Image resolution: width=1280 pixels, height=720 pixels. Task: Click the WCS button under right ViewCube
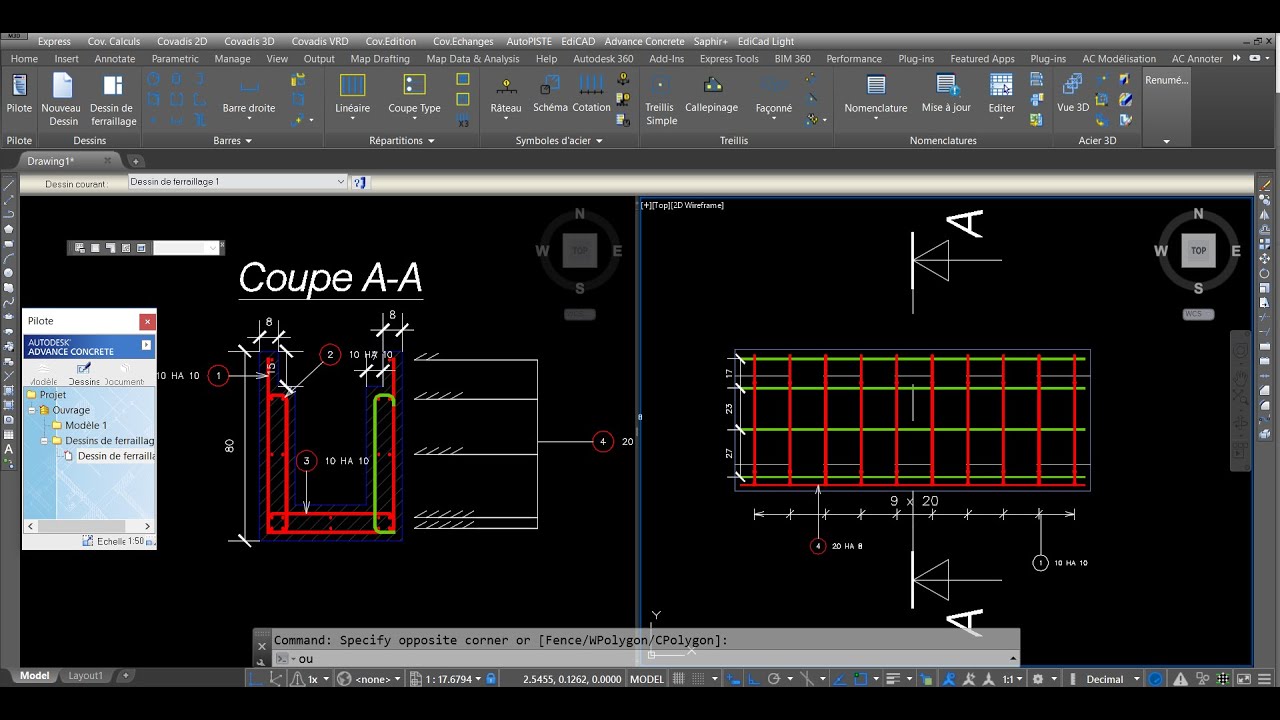coord(1198,314)
